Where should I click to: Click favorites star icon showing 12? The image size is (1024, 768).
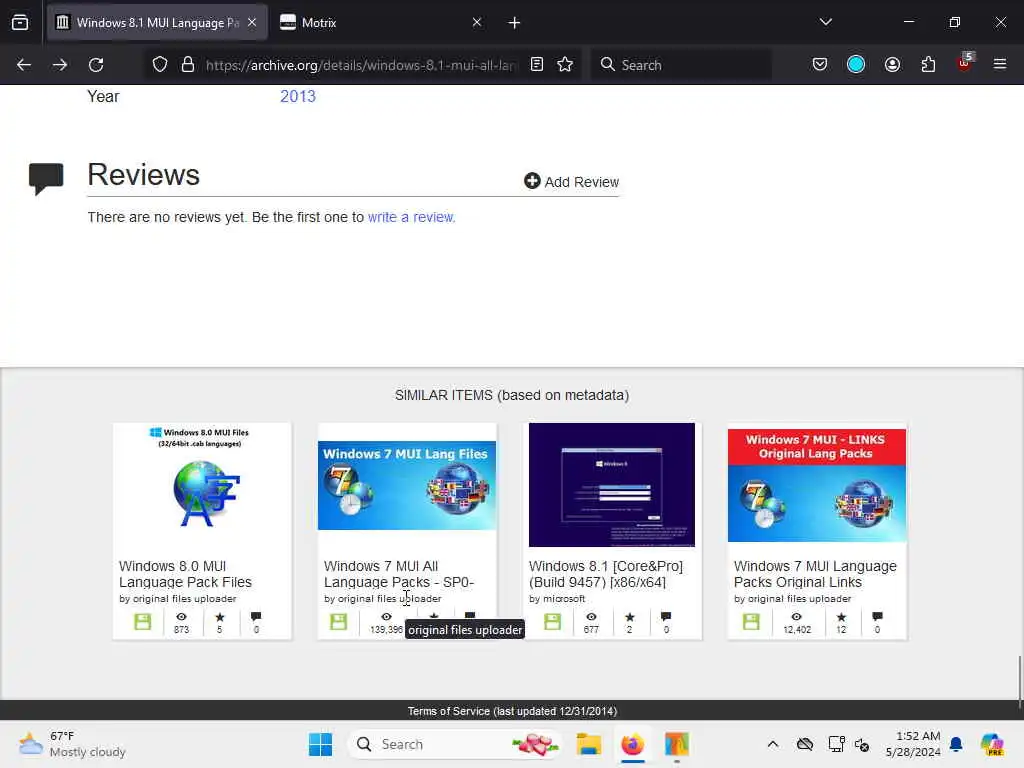point(841,617)
